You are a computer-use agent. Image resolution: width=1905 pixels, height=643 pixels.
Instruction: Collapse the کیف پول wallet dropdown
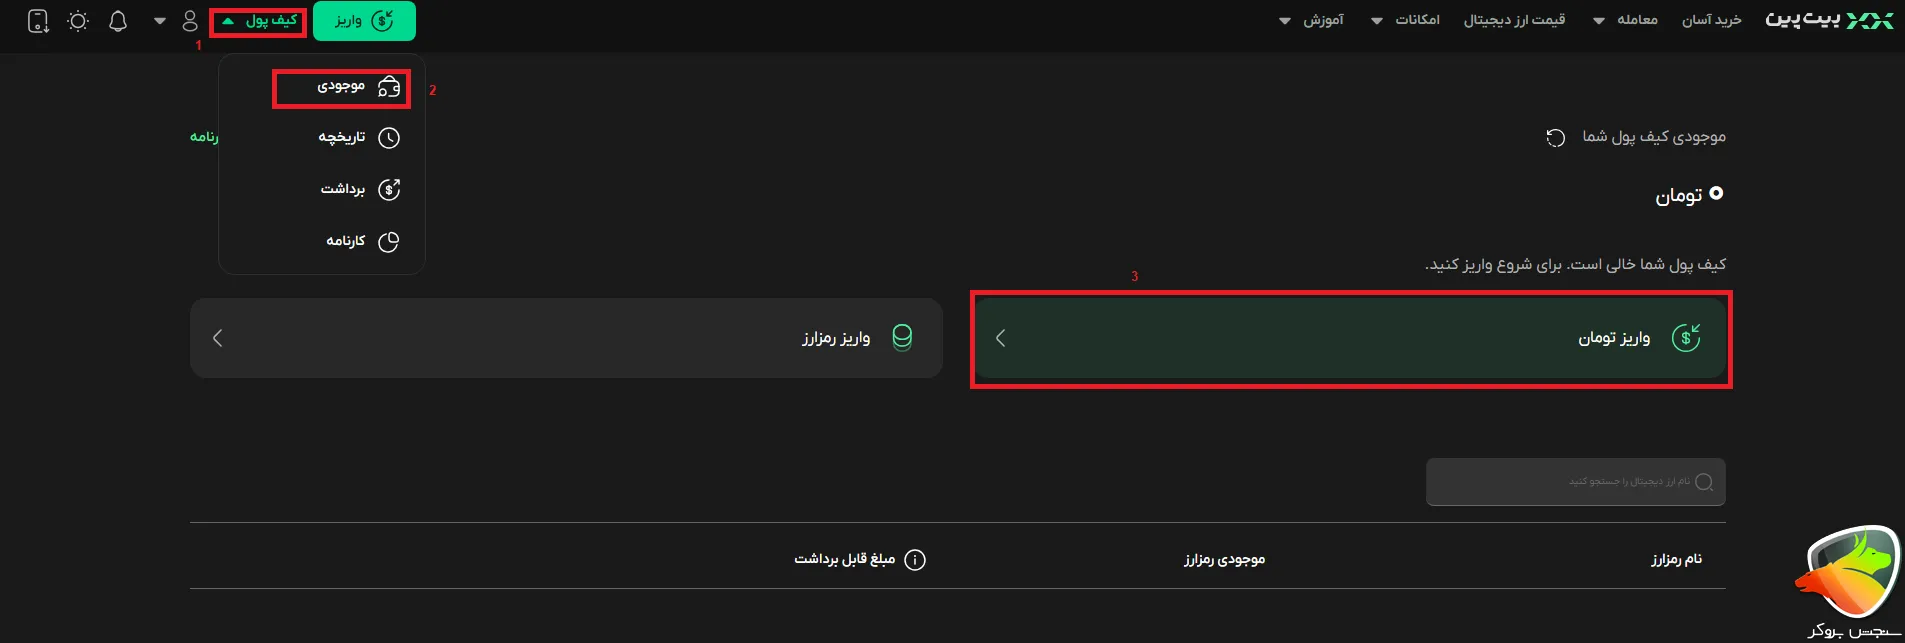point(259,21)
